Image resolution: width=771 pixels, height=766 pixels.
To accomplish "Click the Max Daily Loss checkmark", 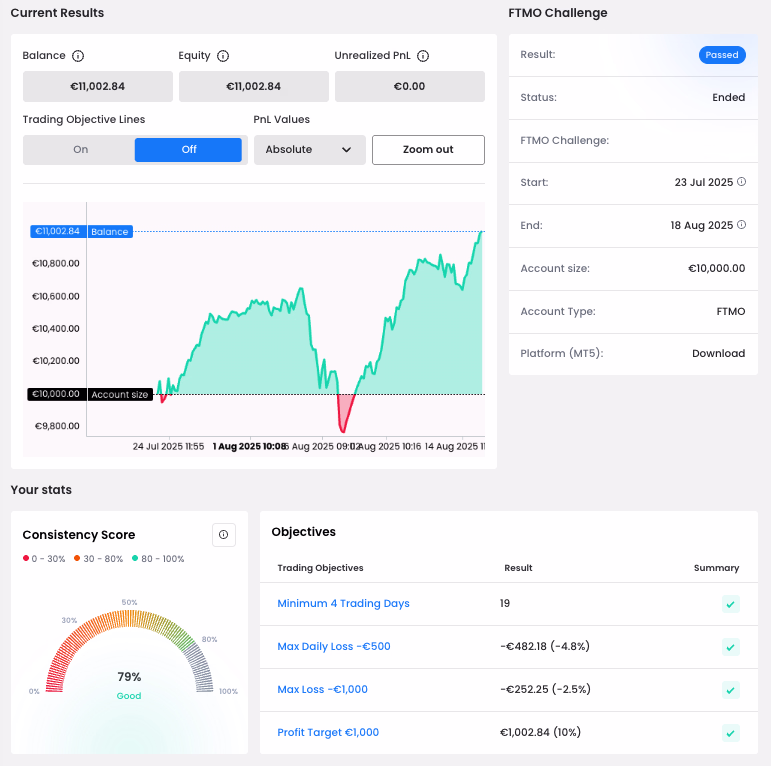I will [x=731, y=647].
